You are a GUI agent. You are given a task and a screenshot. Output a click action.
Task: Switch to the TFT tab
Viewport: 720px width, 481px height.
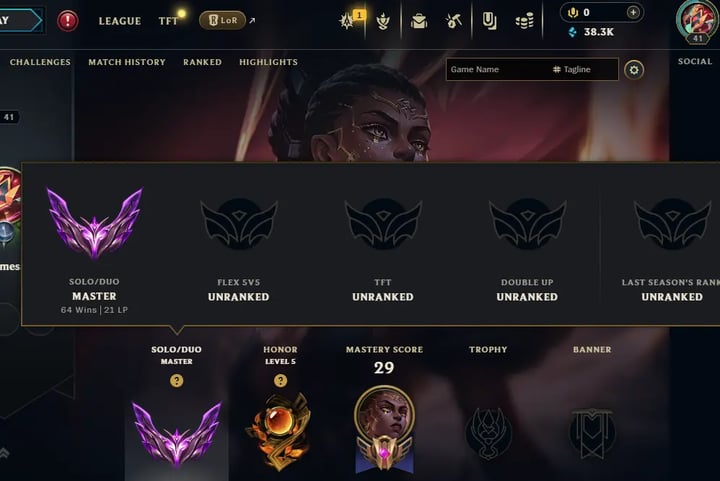(168, 21)
